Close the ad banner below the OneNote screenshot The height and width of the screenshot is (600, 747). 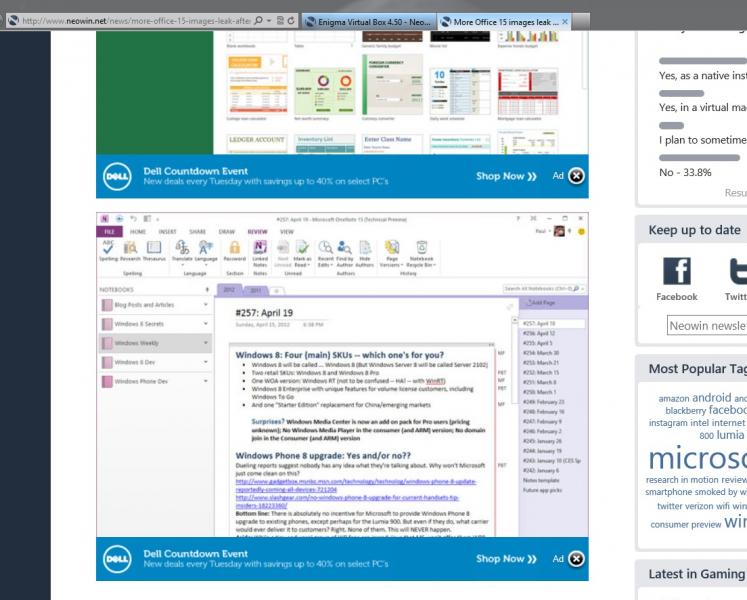pyautogui.click(x=576, y=559)
